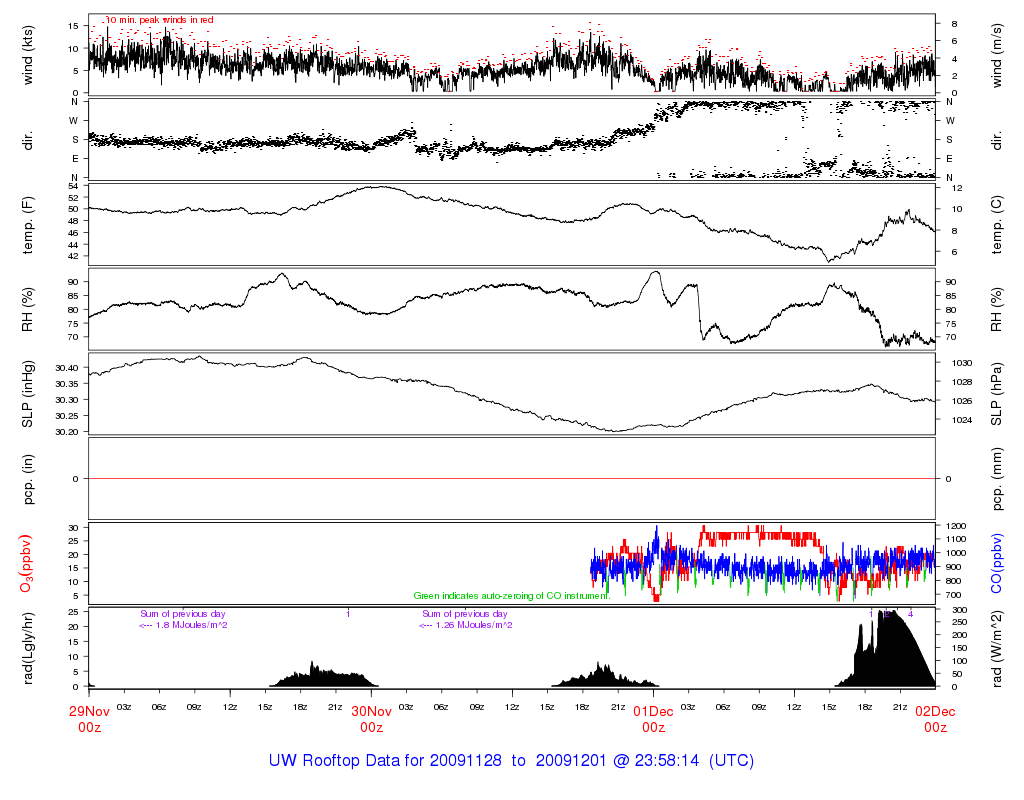This screenshot has height=800, width=1024.
Task: Select the '1.8 MJoules/m^2' radiation sum text
Action: [x=191, y=625]
